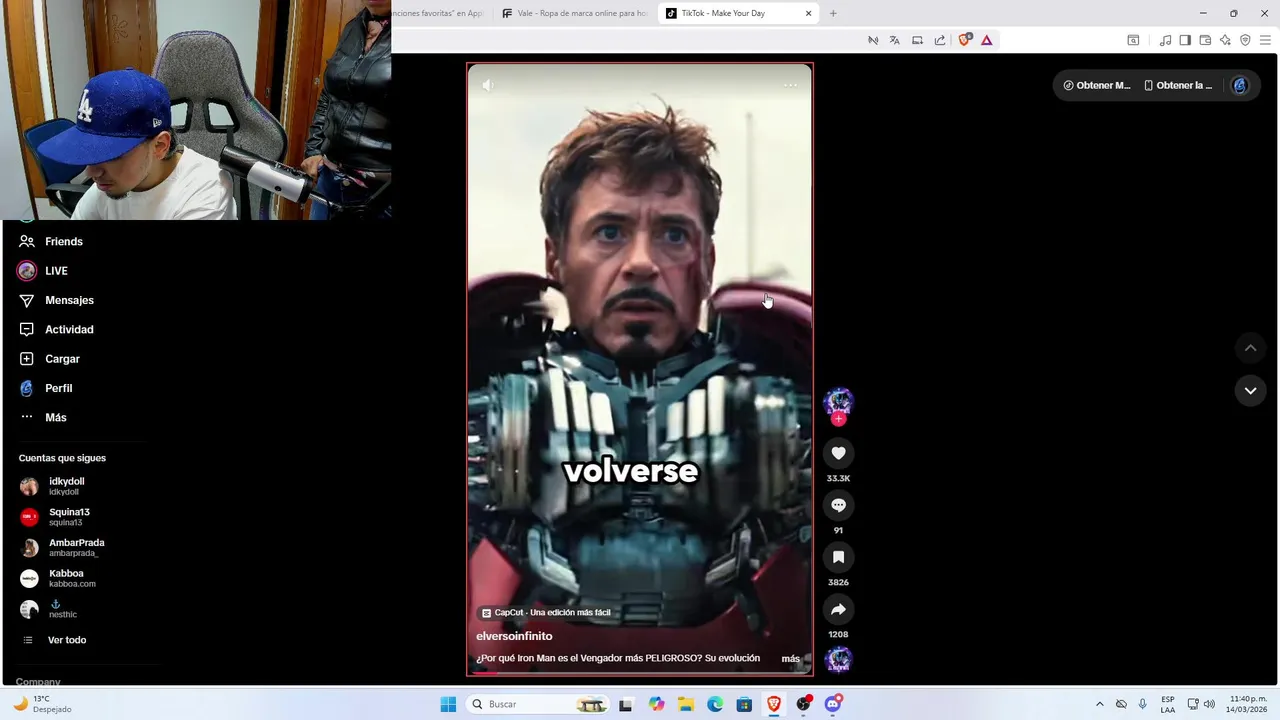The width and height of the screenshot is (1280, 720).
Task: Open the Brave Wallet icon
Action: point(1205,40)
